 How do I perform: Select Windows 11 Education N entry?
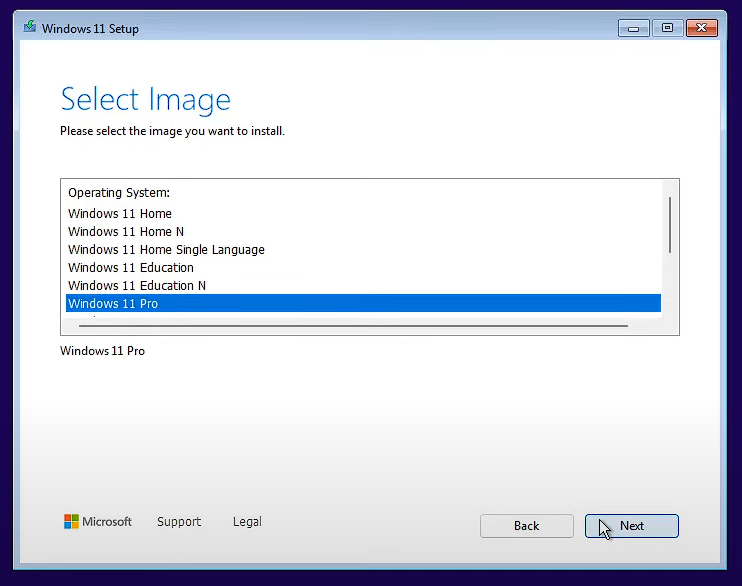pyautogui.click(x=363, y=285)
